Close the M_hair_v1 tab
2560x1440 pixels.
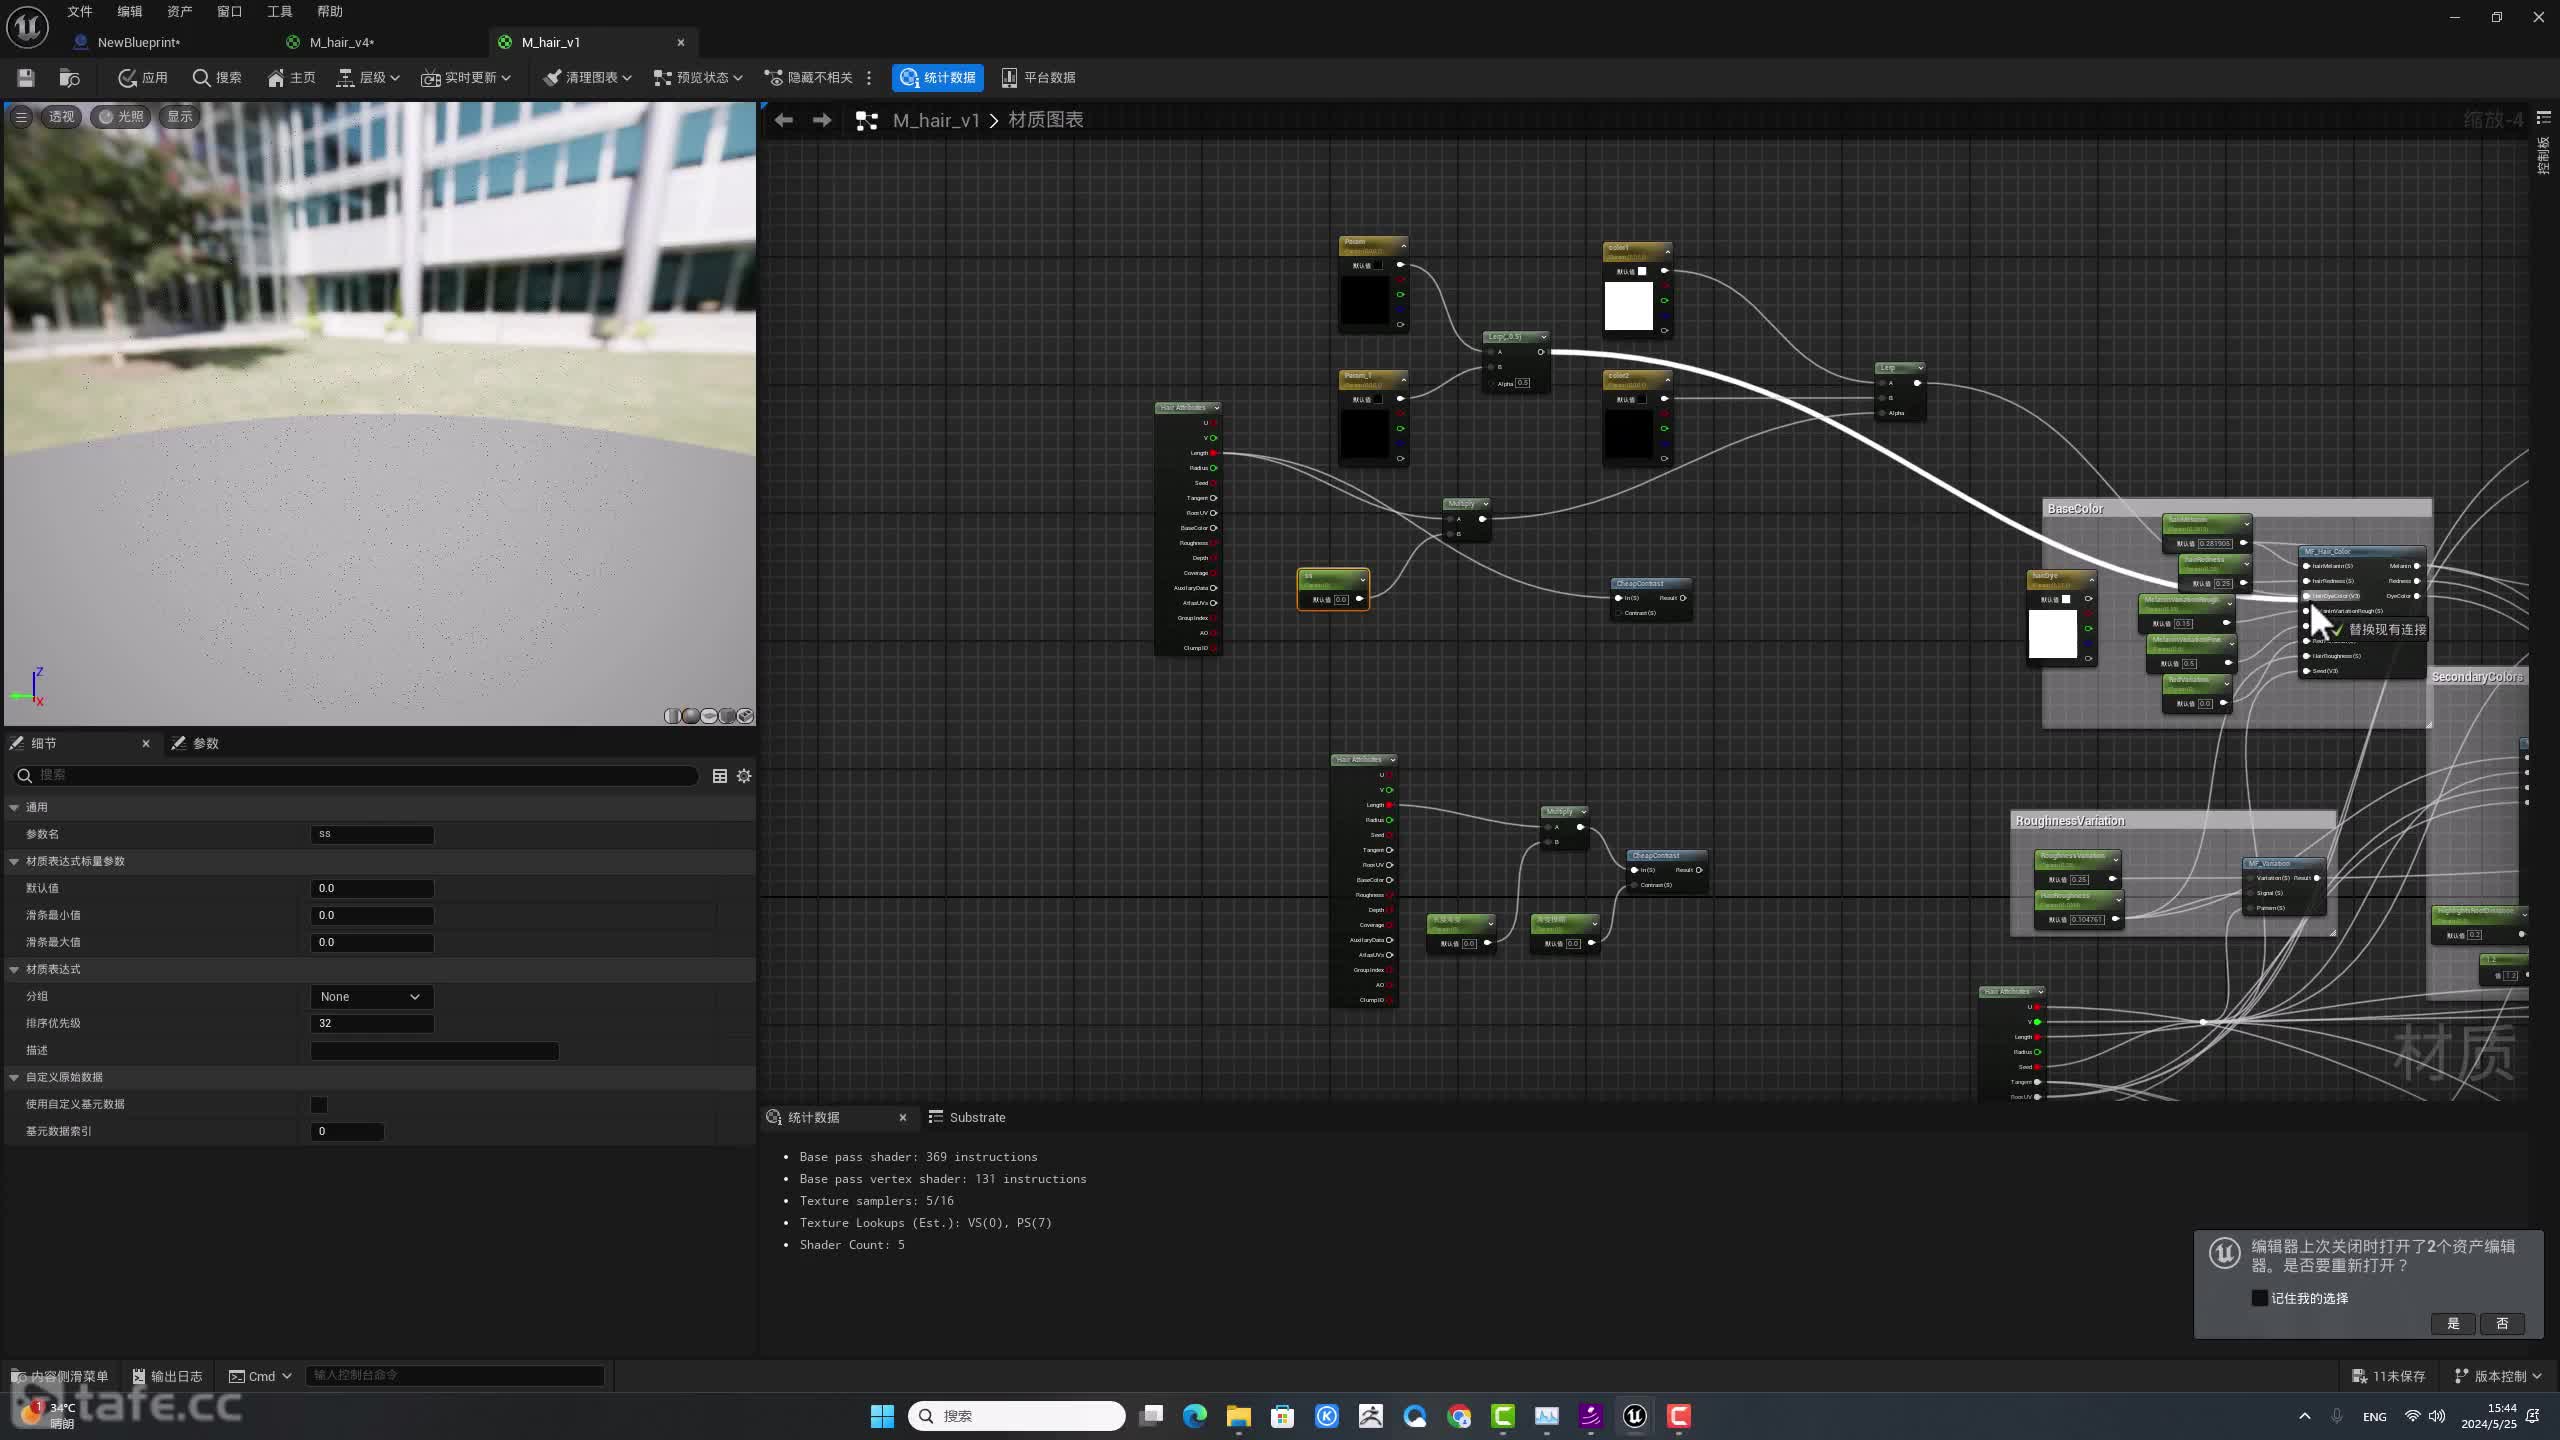(681, 42)
